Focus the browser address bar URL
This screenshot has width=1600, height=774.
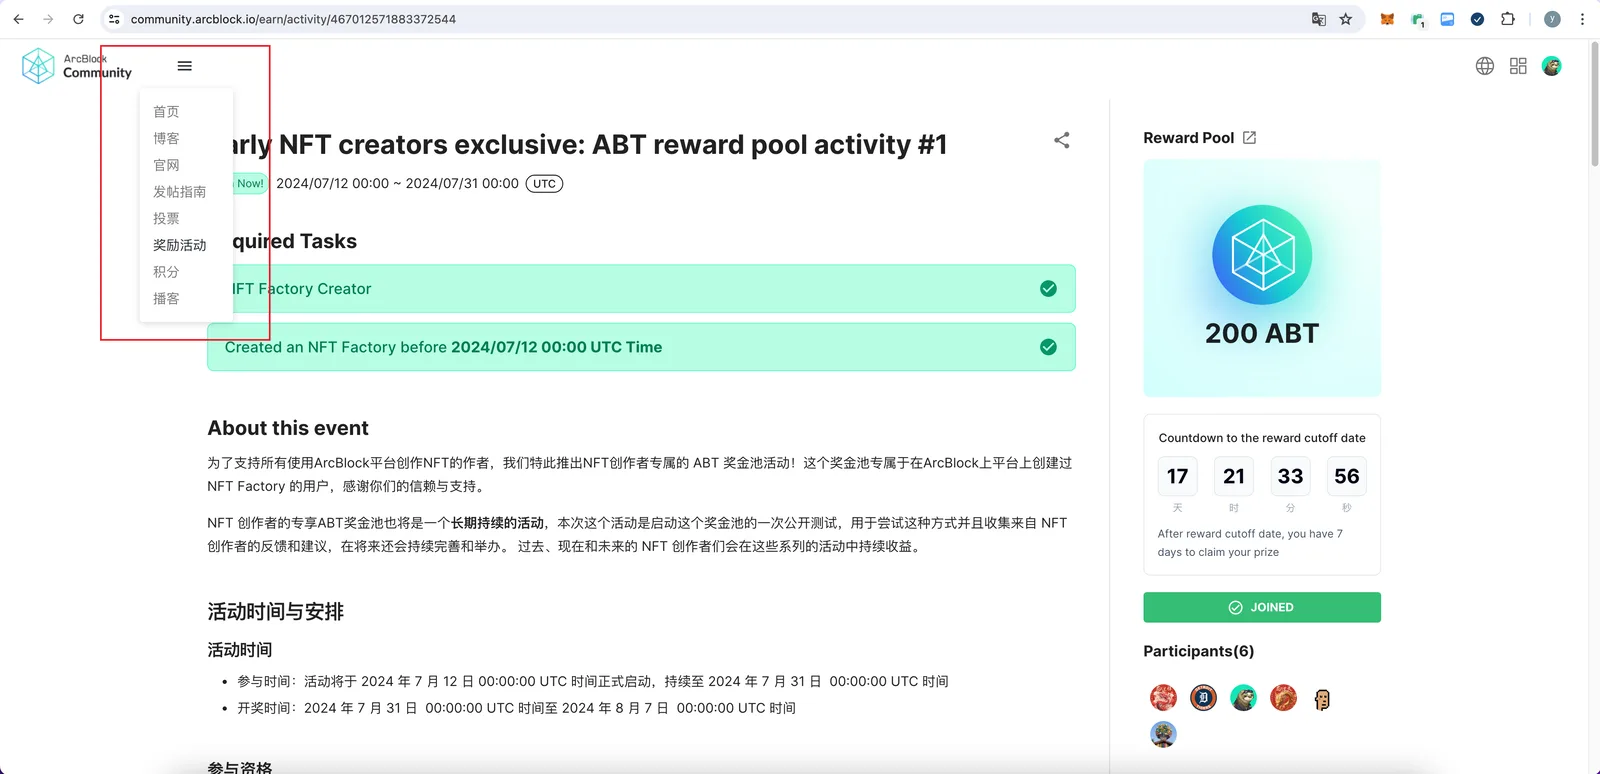293,19
